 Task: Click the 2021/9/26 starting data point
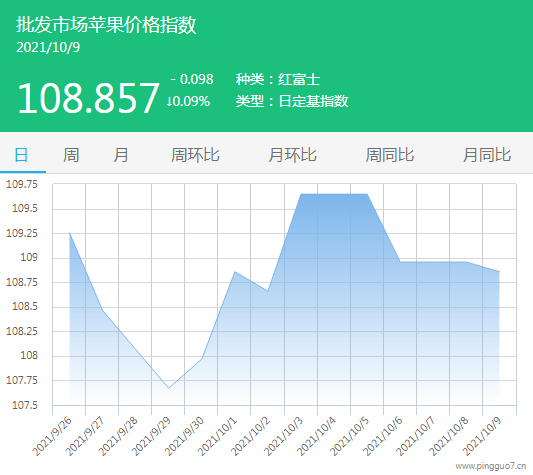point(70,233)
